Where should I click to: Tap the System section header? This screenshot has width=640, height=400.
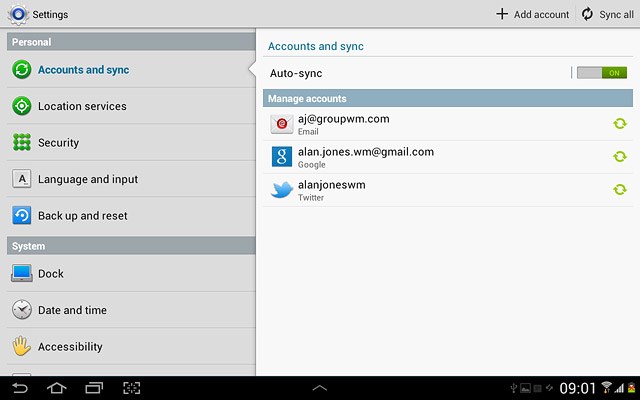pos(131,246)
